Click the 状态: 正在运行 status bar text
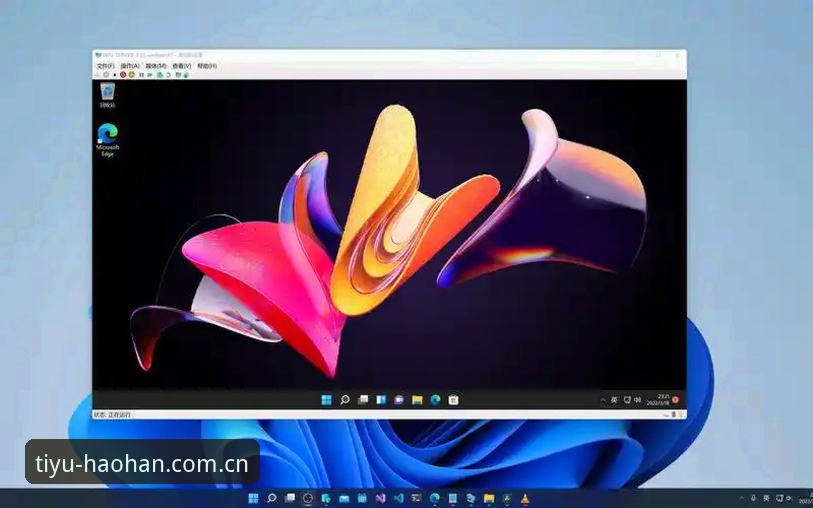813x508 pixels. (112, 415)
